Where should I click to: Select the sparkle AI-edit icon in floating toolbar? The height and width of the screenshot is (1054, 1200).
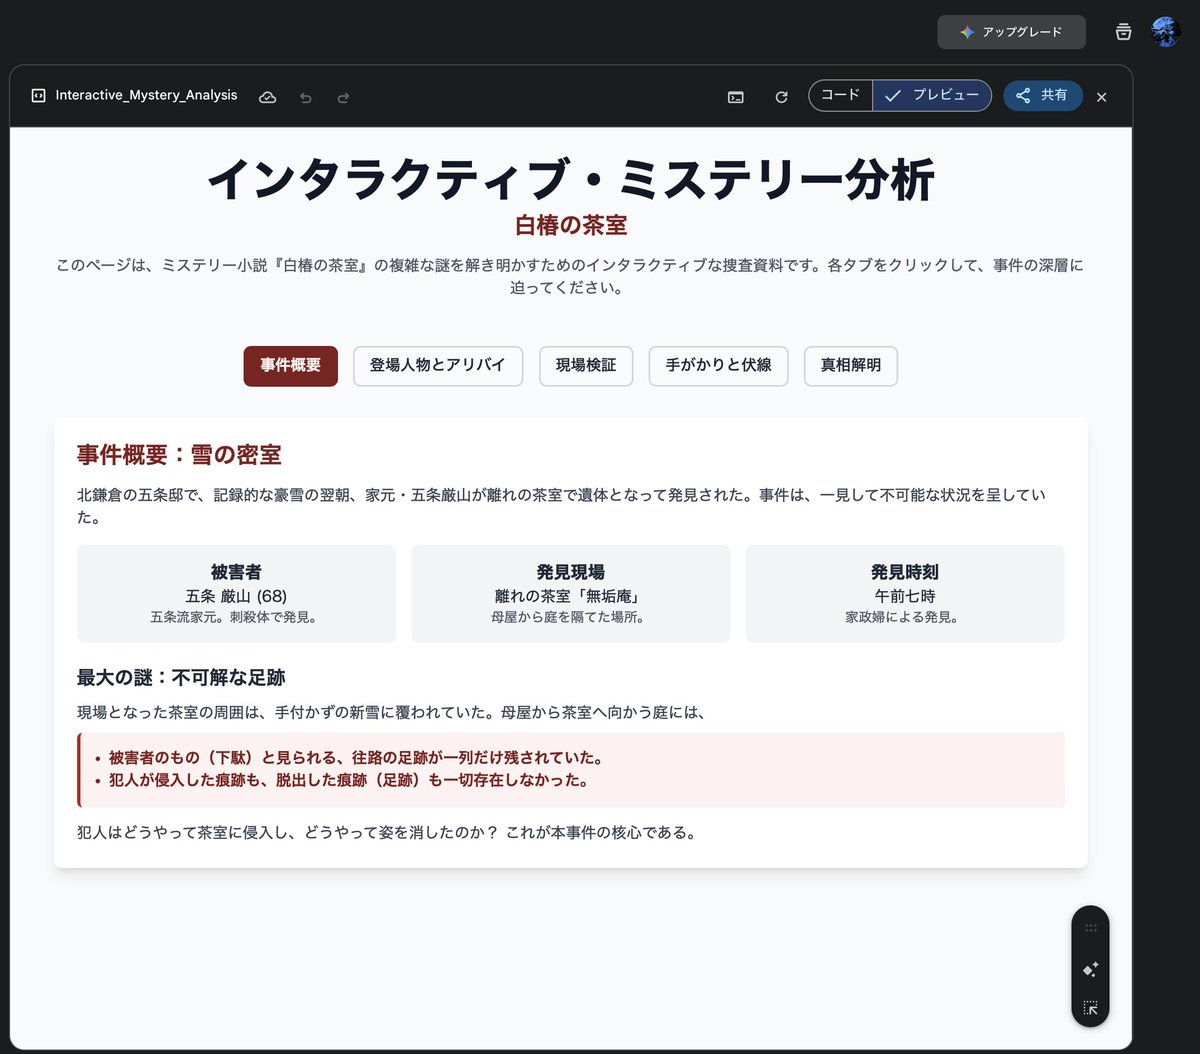(1089, 969)
